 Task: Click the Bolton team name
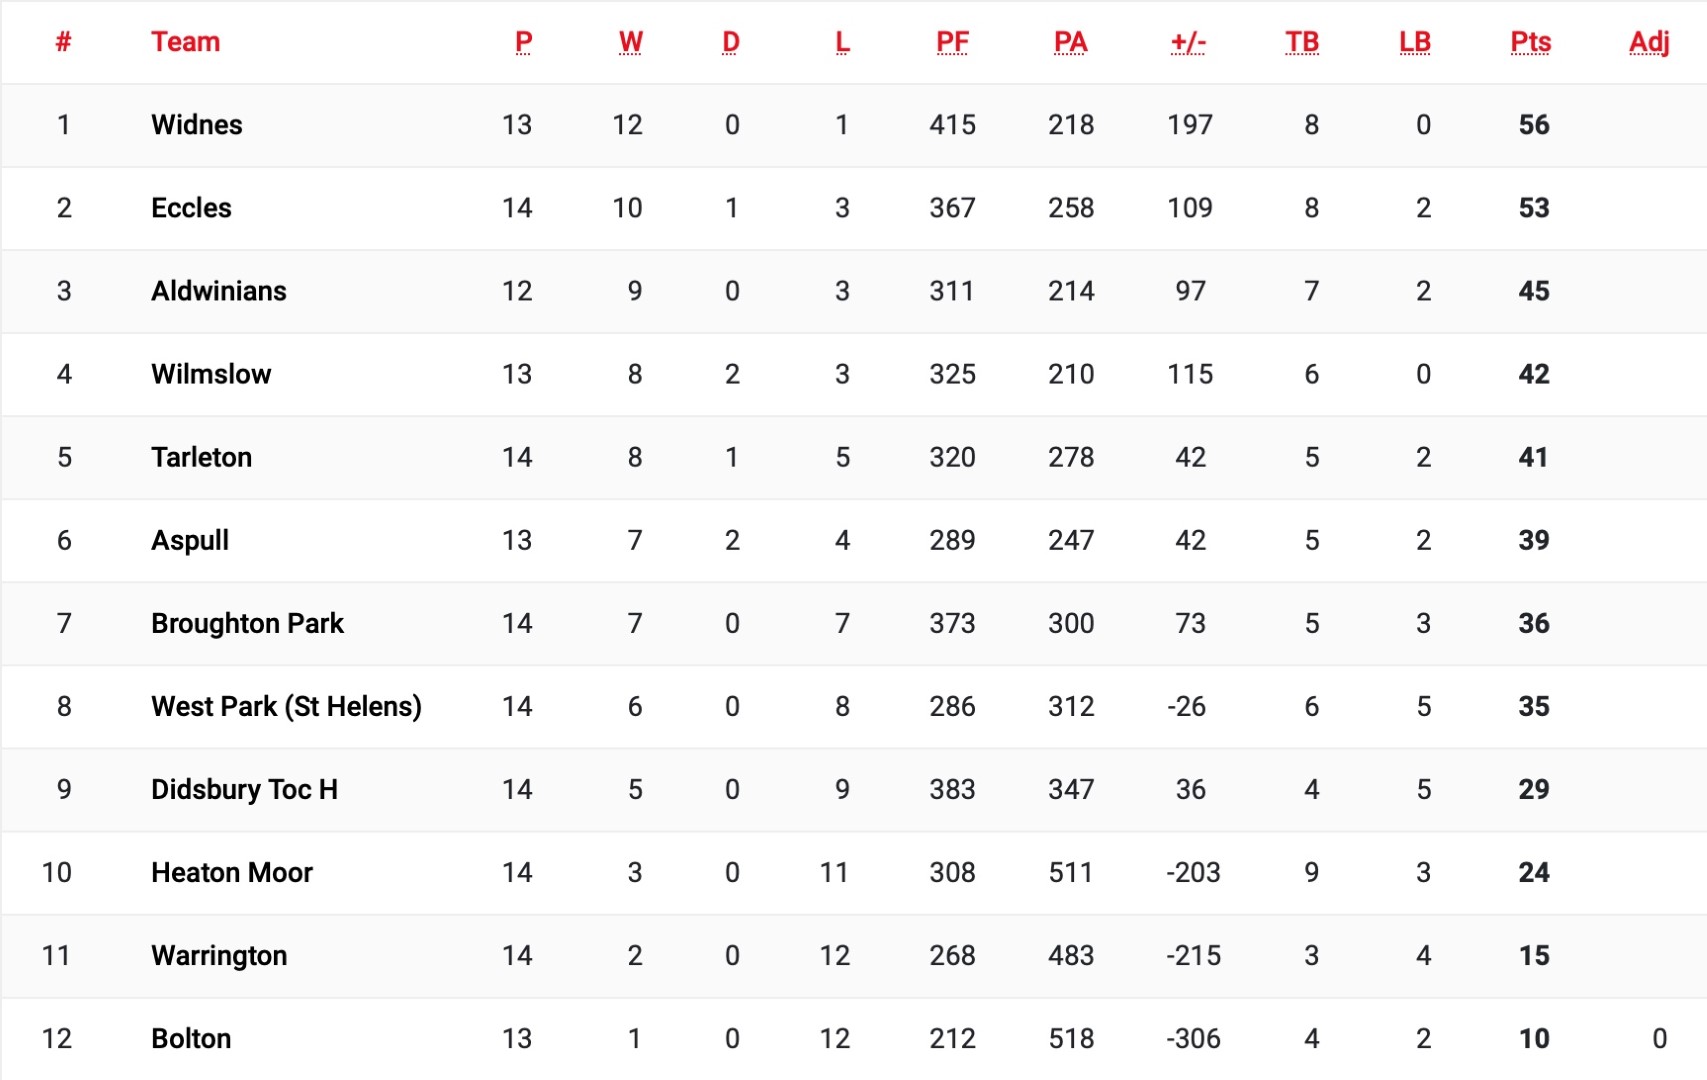tap(191, 1038)
